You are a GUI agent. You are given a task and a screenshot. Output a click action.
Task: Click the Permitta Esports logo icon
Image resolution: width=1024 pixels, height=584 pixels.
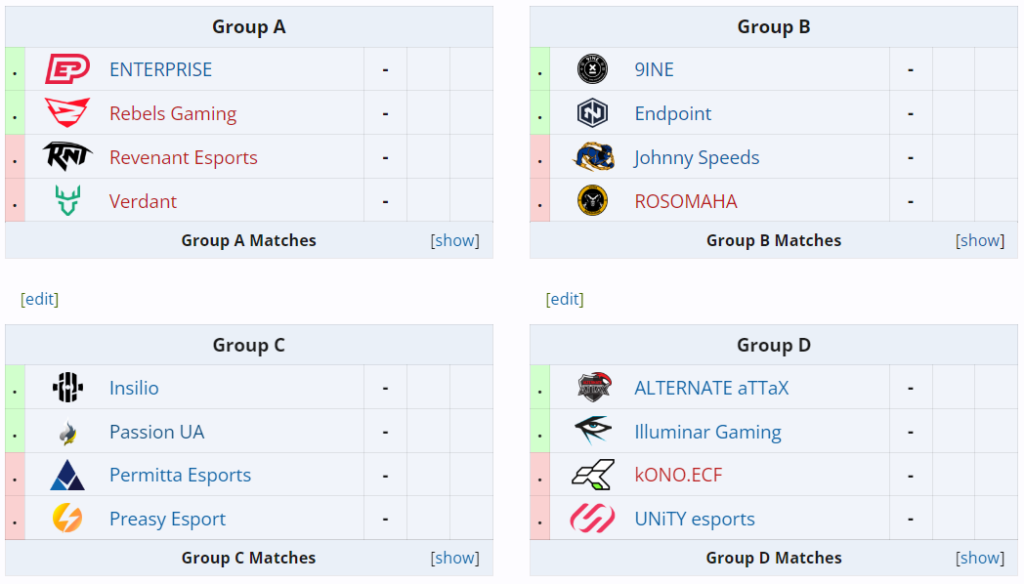click(67, 475)
